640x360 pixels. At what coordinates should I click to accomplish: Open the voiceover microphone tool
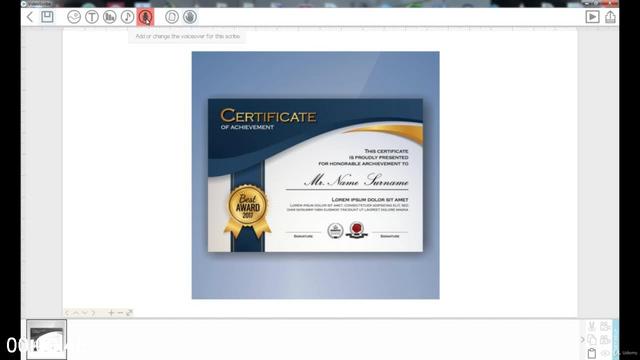click(145, 17)
